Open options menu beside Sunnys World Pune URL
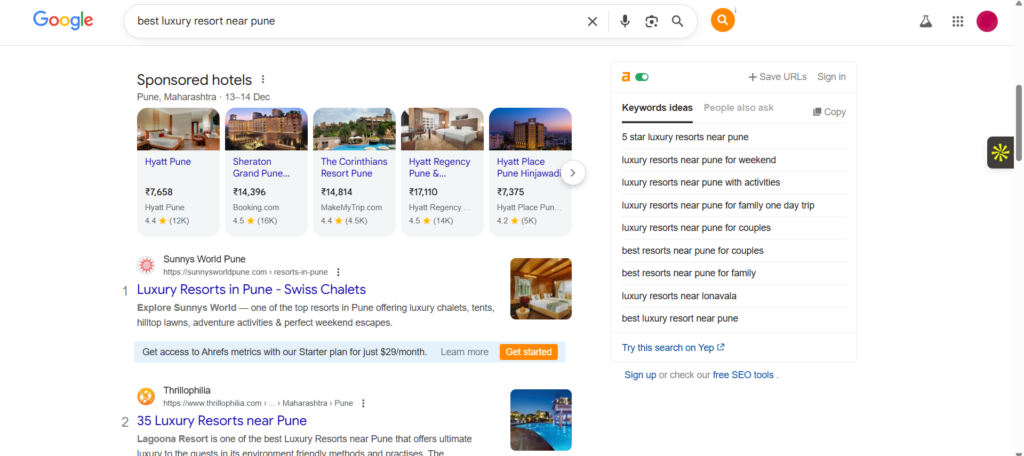Screen dimensions: 1024x456 [x=339, y=272]
